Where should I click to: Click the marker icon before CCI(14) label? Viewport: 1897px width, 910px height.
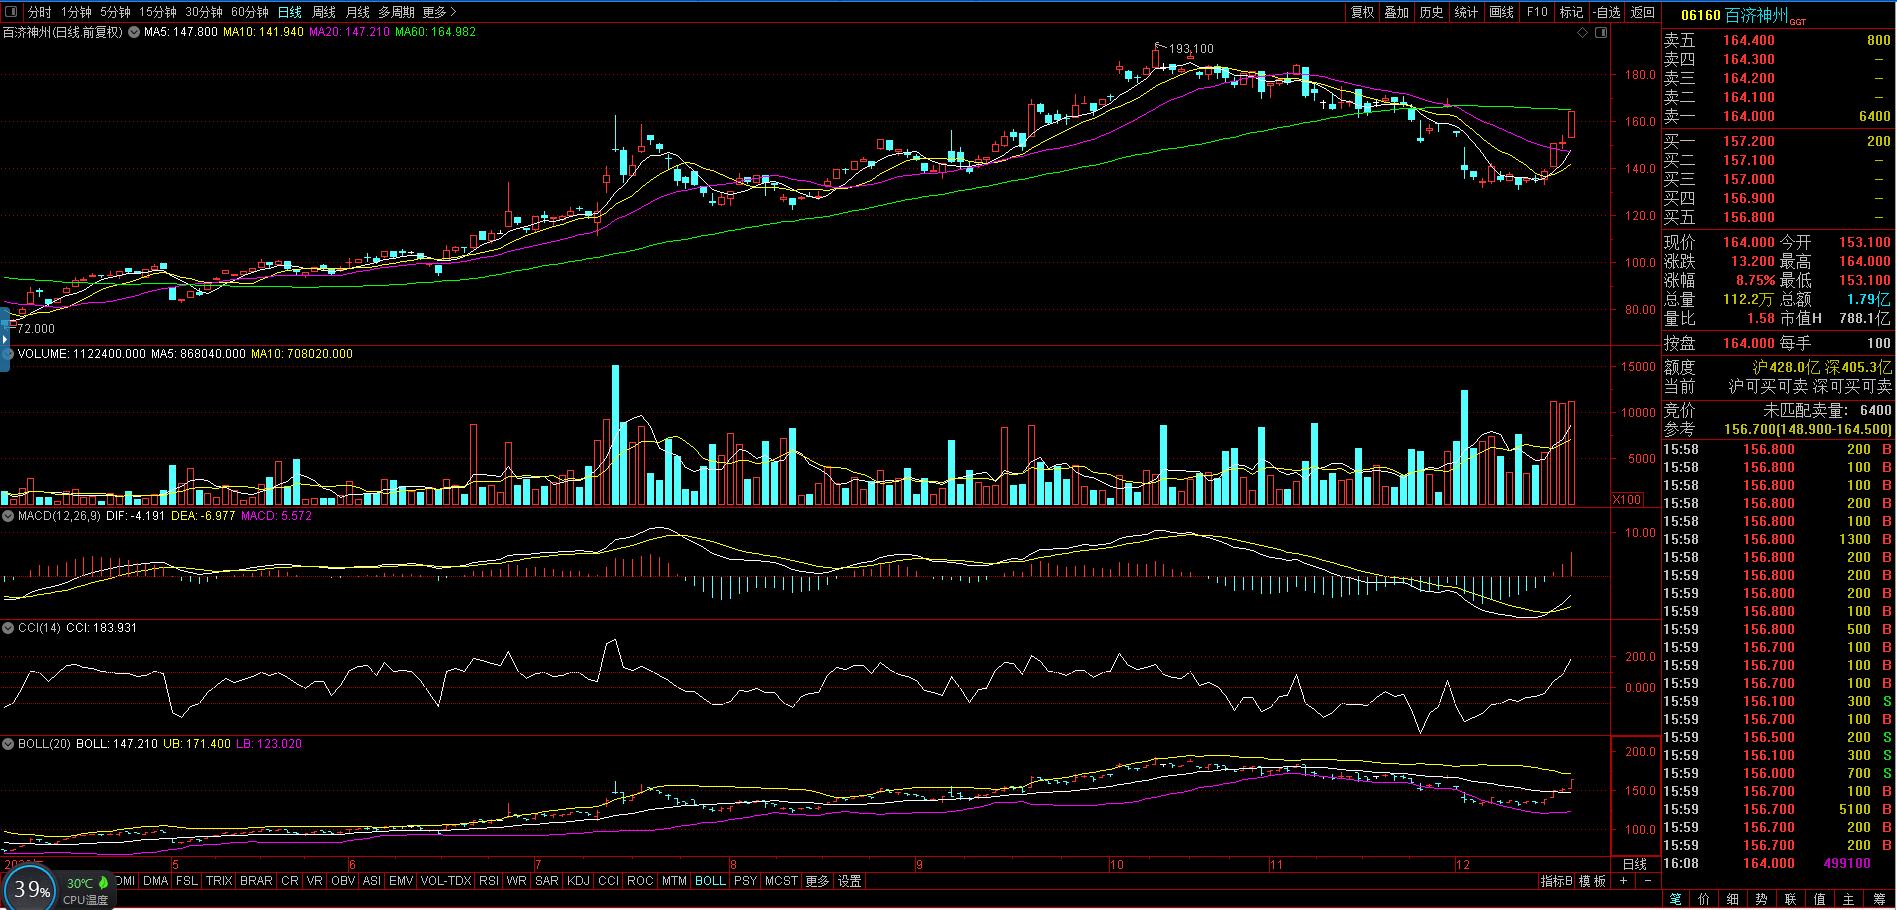tap(8, 628)
